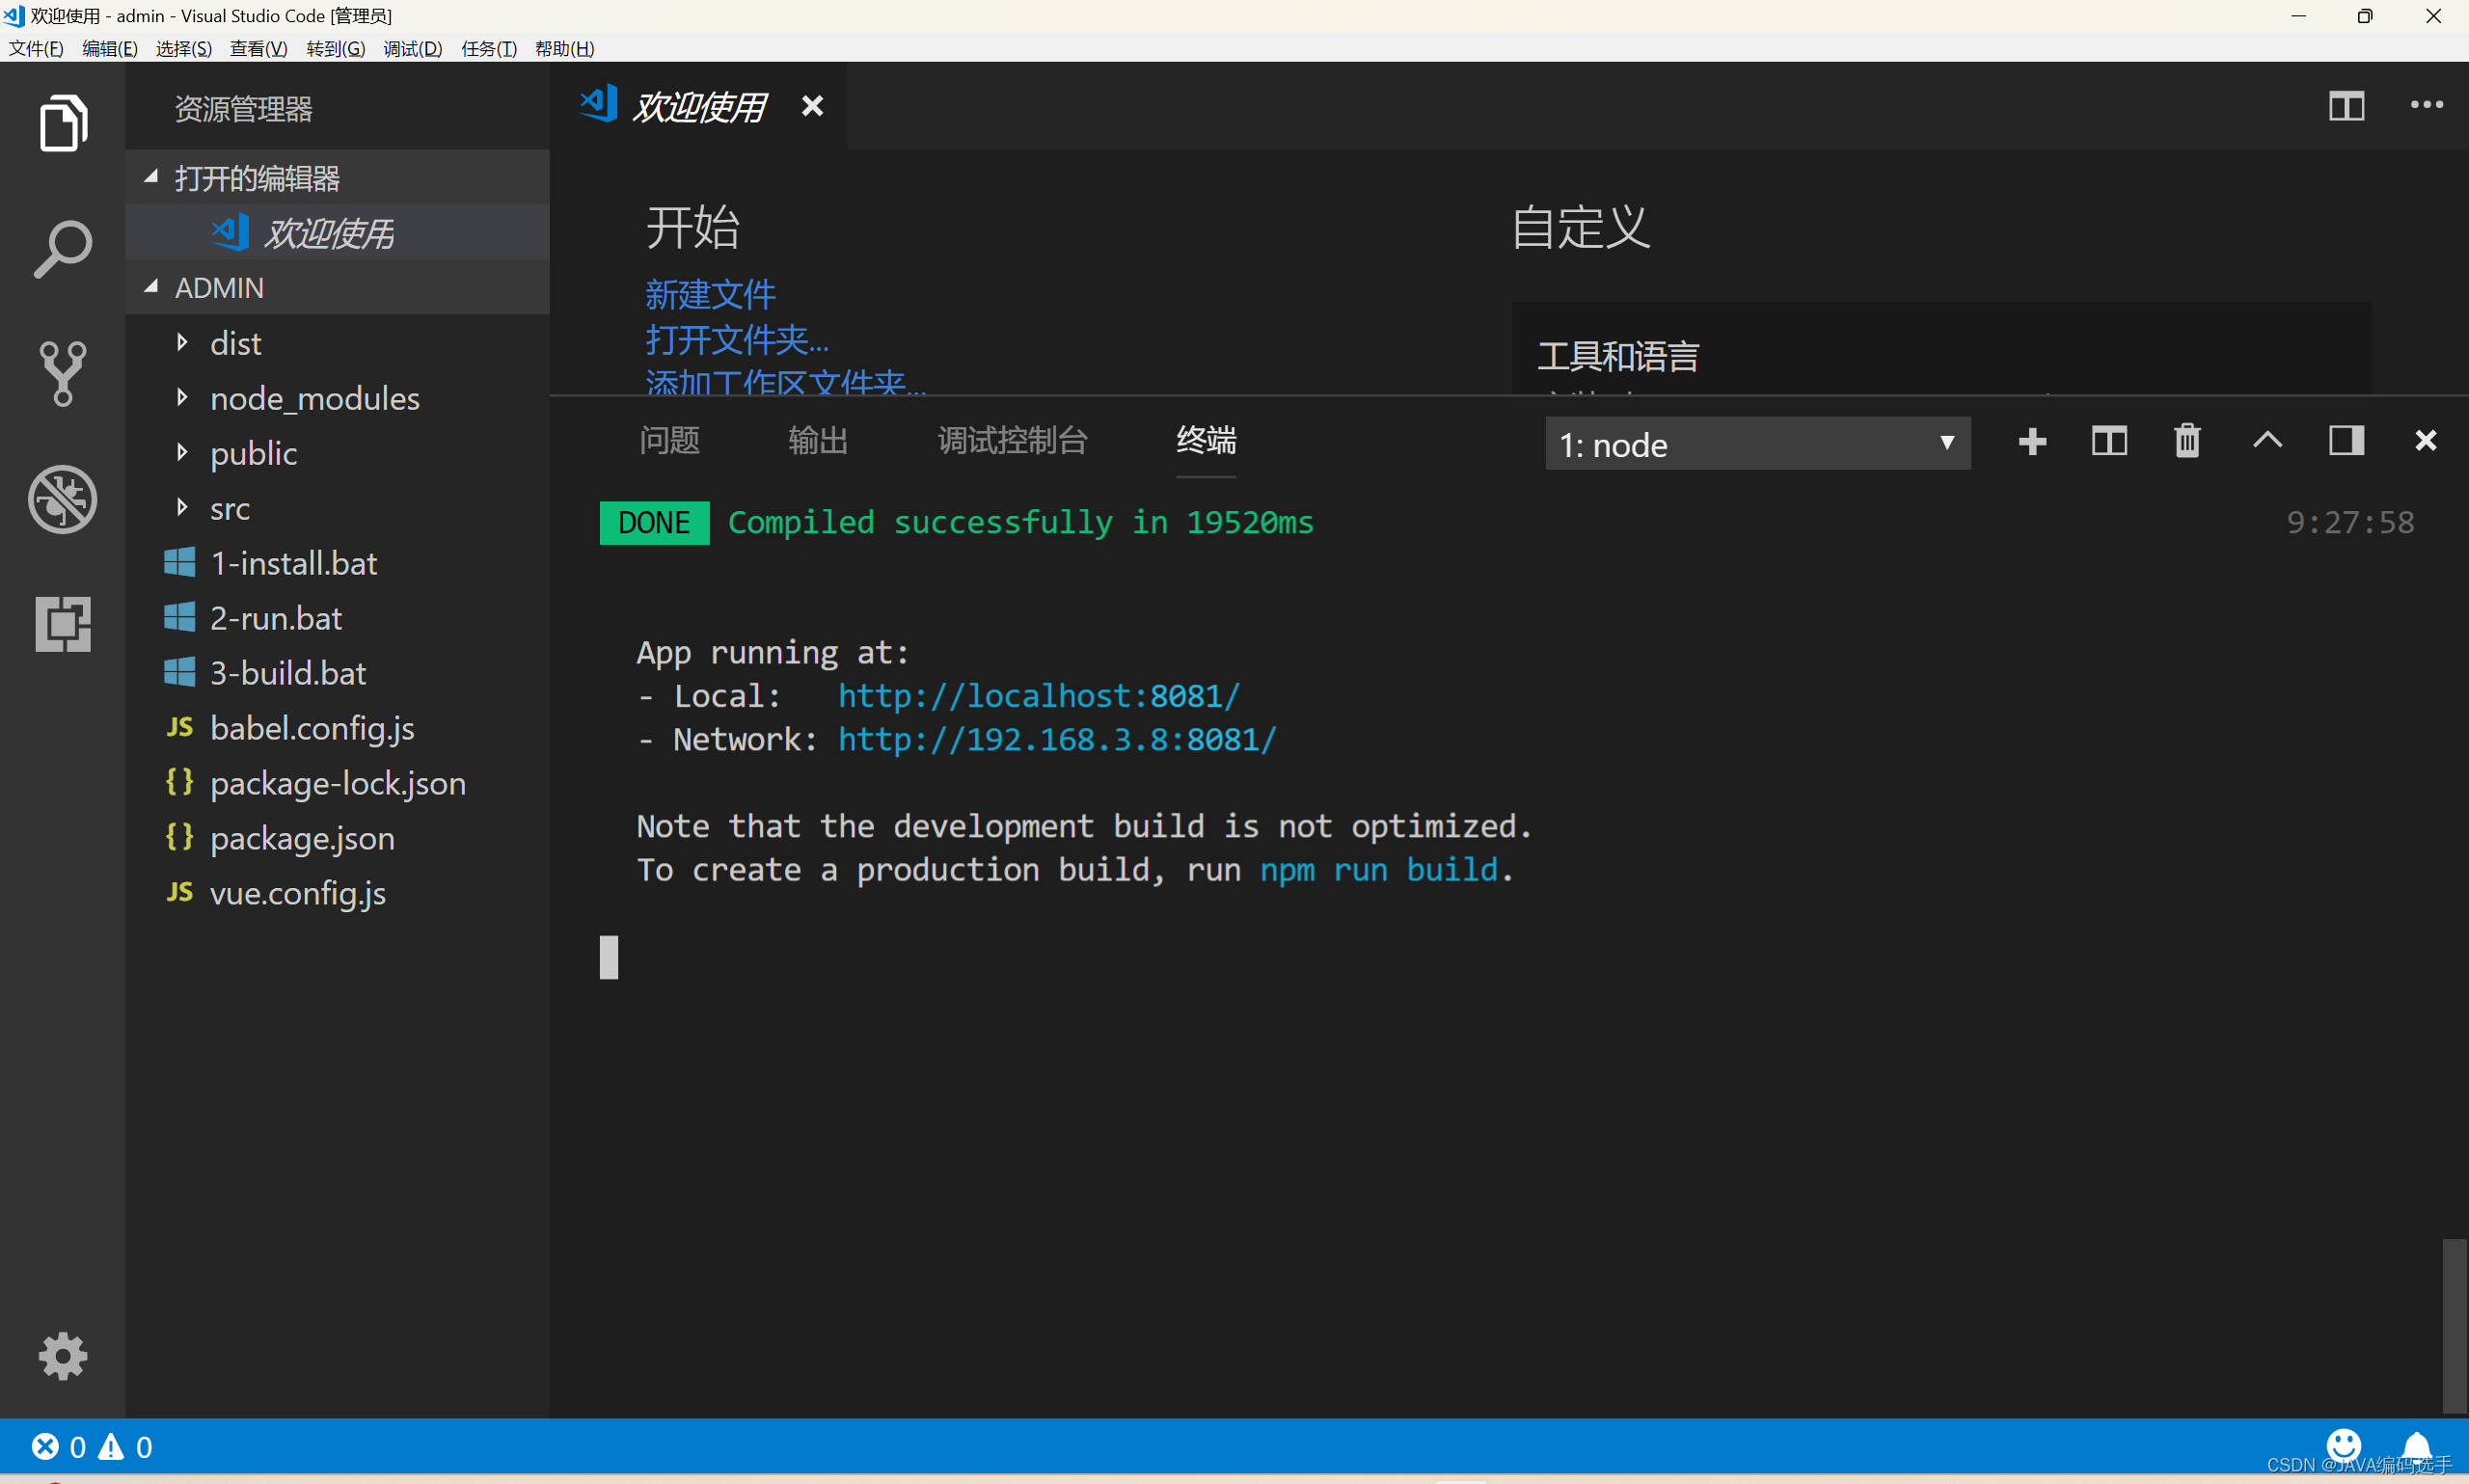Click the terminal vertical scrollbar thumb
This screenshot has width=2469, height=1484.
(x=2454, y=1324)
